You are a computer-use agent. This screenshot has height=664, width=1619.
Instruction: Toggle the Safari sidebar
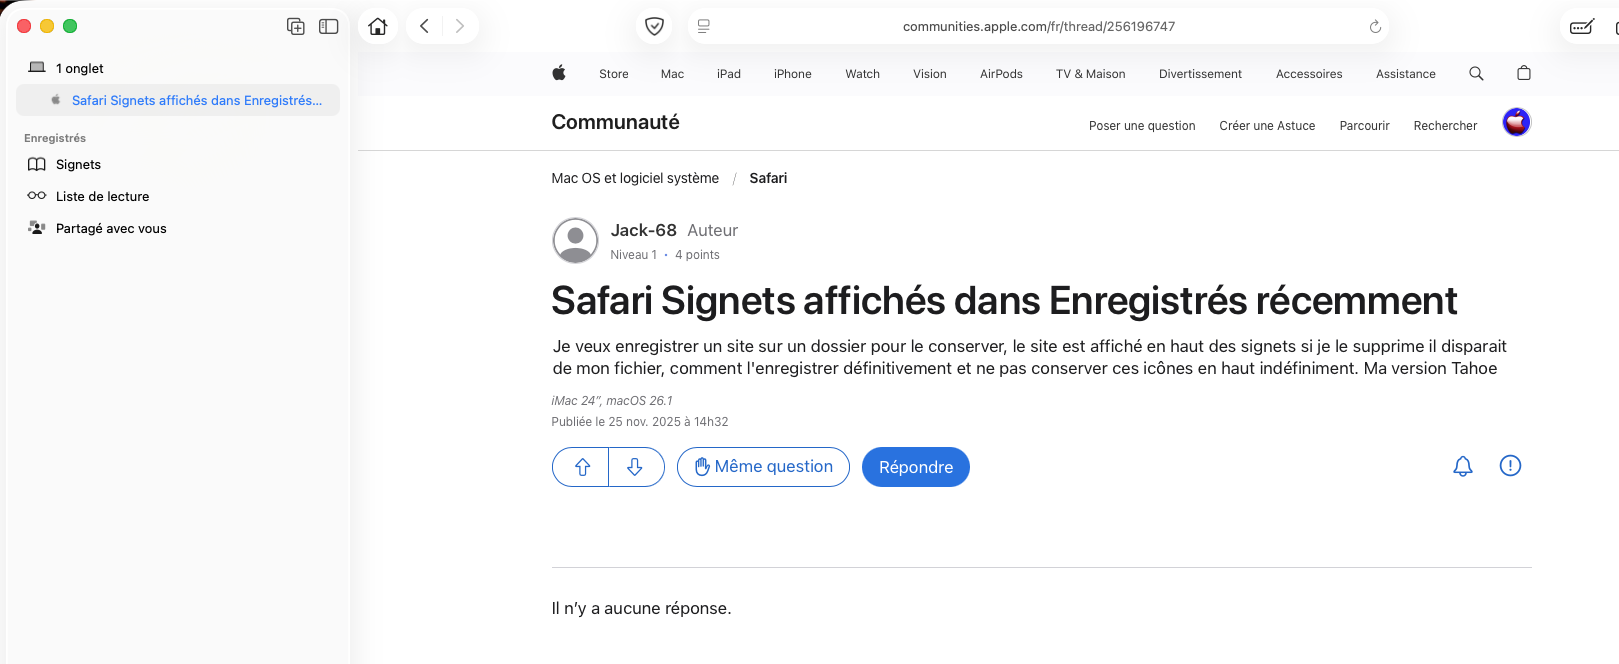point(328,27)
